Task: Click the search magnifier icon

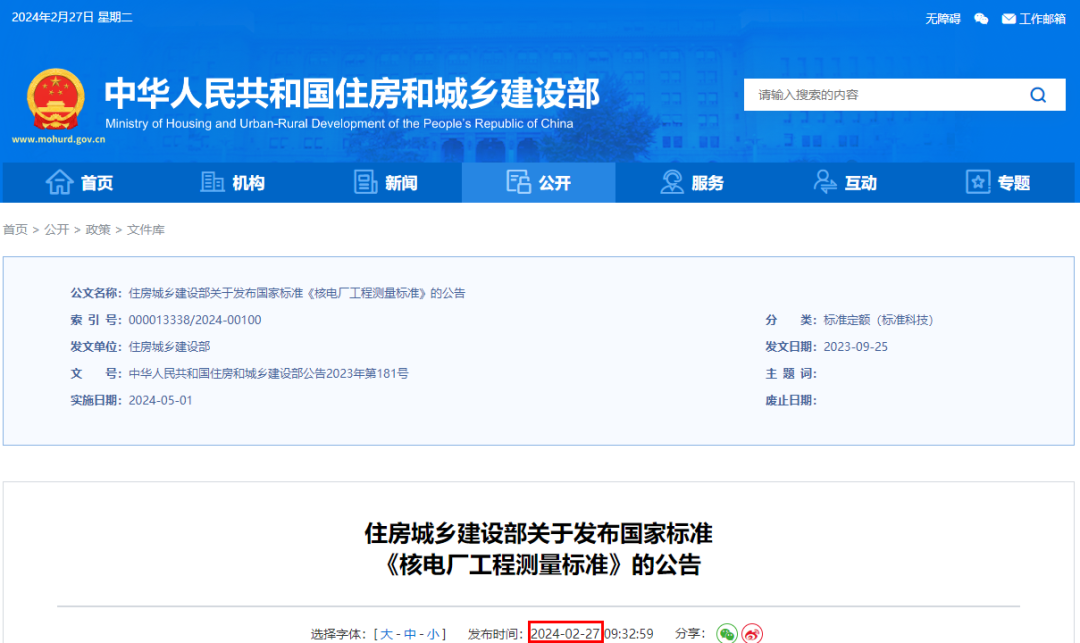Action: [x=1038, y=94]
